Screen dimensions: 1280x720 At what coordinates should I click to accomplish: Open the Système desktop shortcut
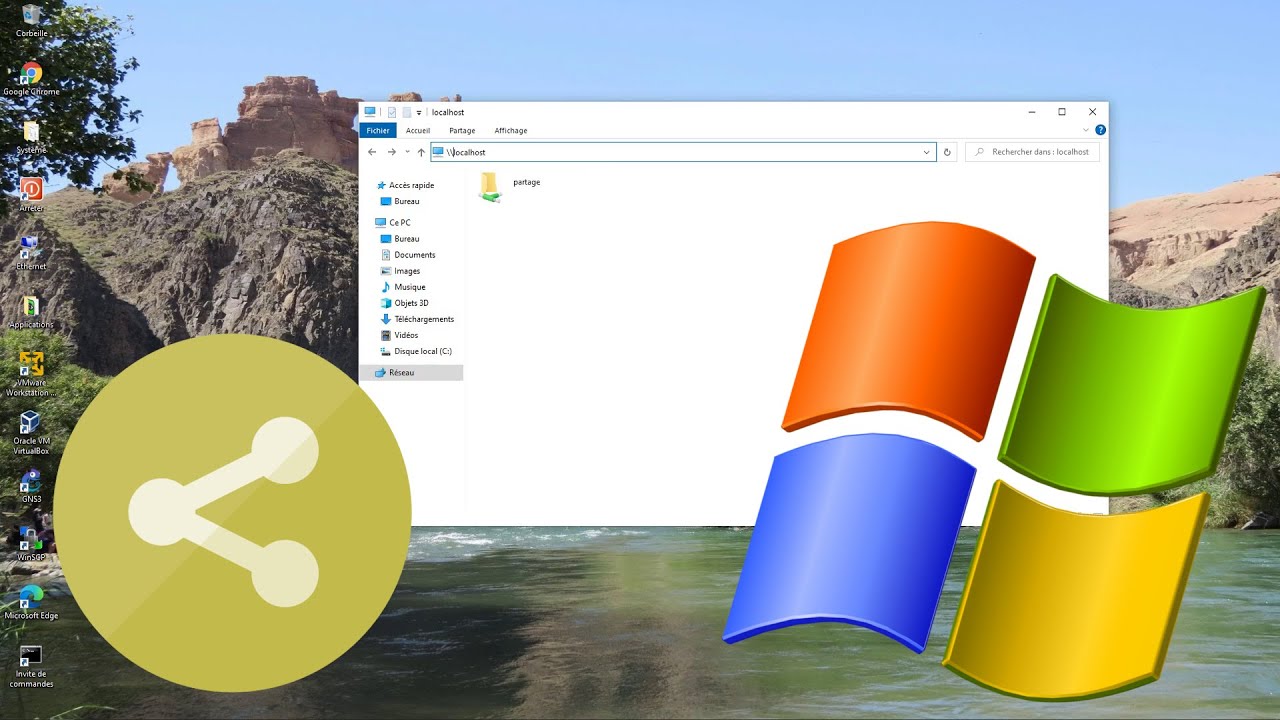pyautogui.click(x=31, y=137)
